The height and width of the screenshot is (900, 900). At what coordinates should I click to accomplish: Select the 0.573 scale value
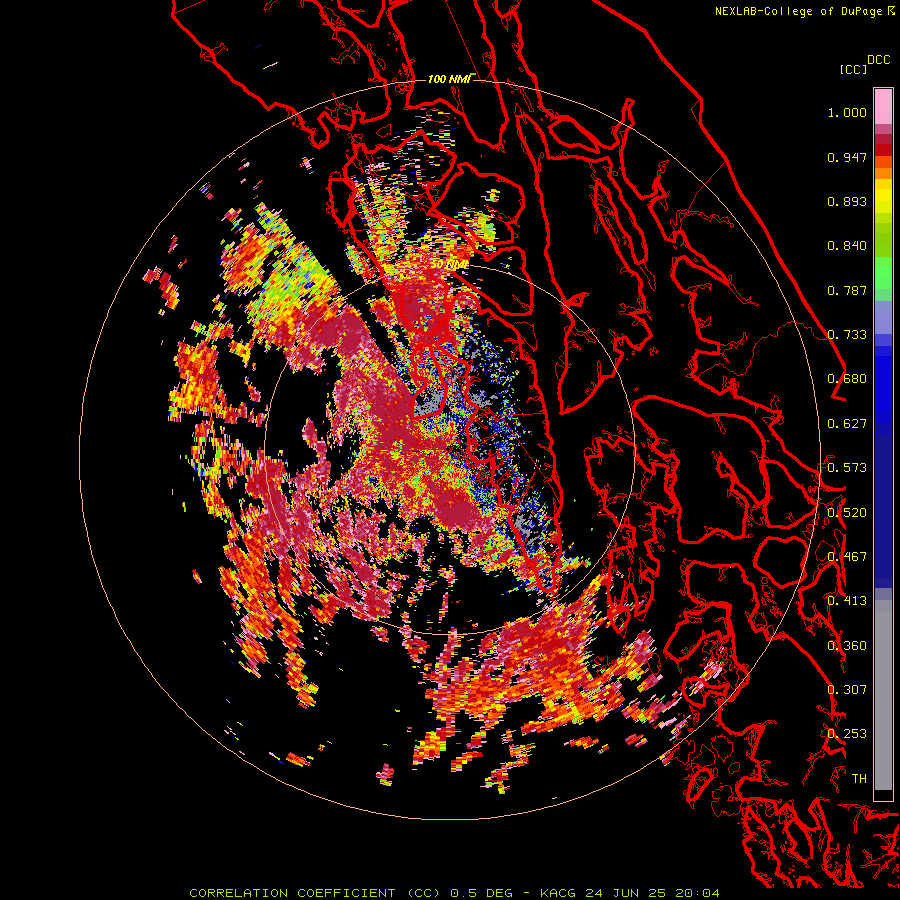pos(847,468)
